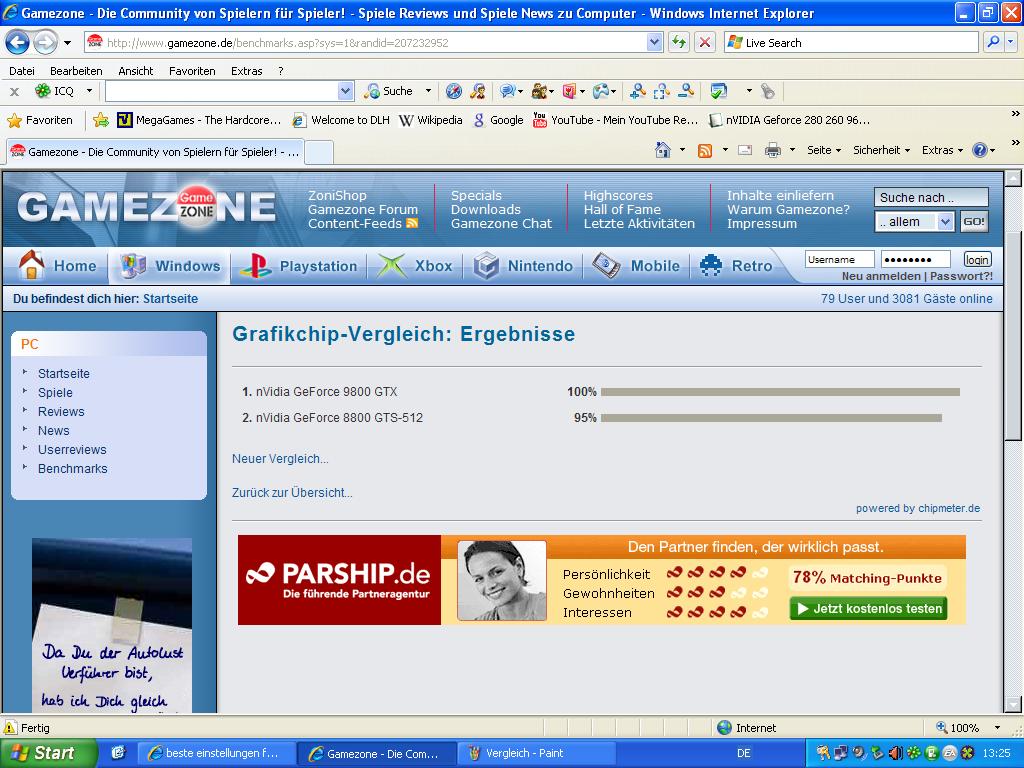Open the Google favorite link
The image size is (1024, 768).
point(498,120)
